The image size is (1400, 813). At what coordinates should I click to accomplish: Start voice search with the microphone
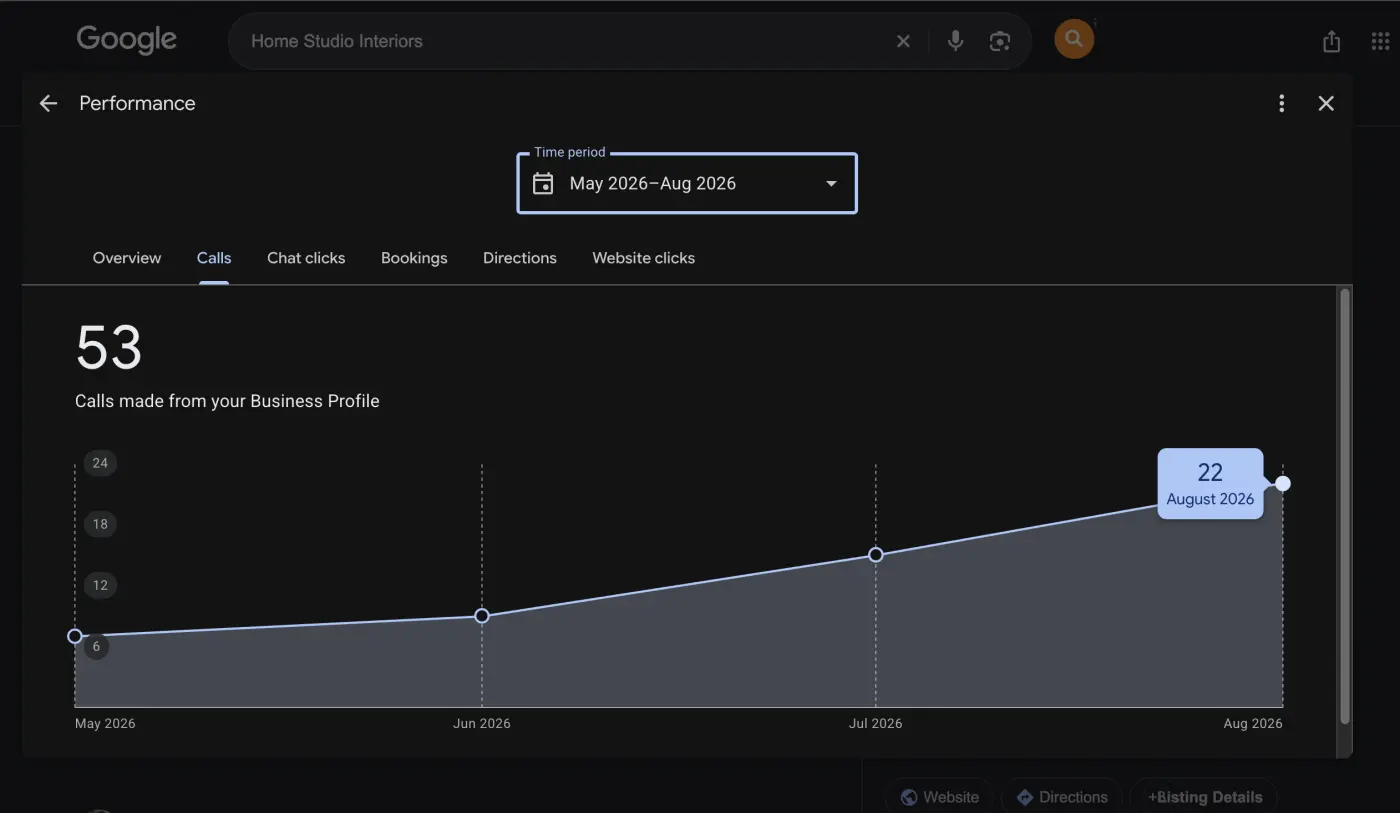tap(955, 41)
